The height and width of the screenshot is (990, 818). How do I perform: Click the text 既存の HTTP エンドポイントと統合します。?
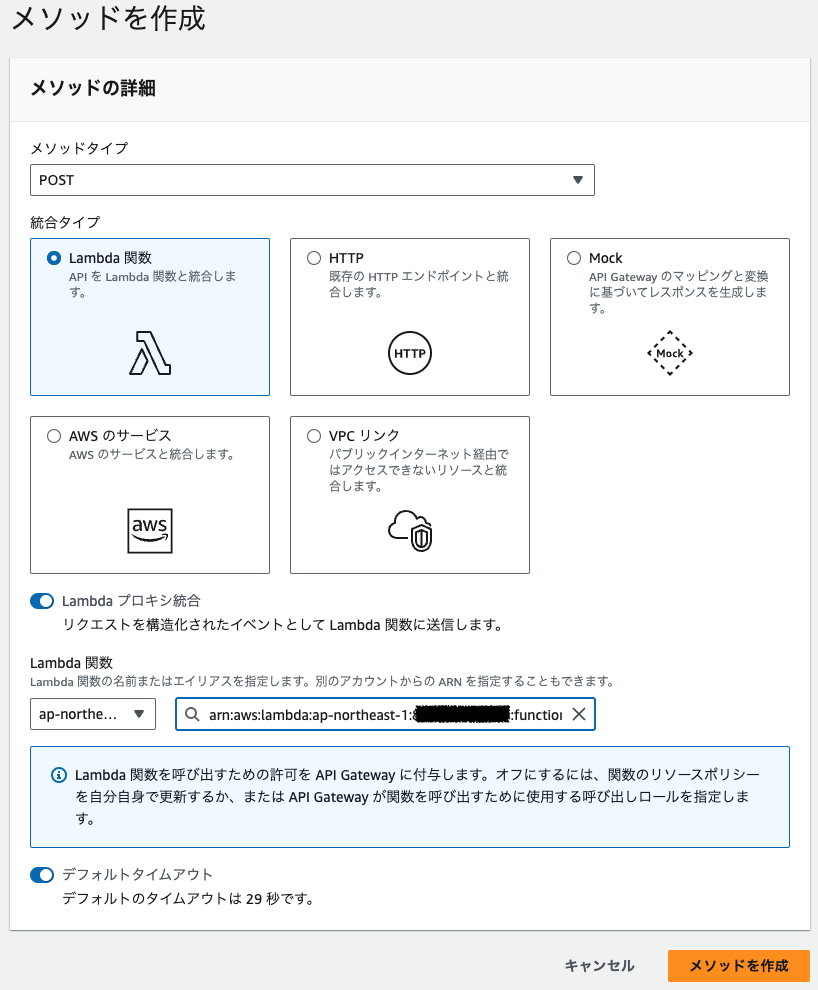419,284
